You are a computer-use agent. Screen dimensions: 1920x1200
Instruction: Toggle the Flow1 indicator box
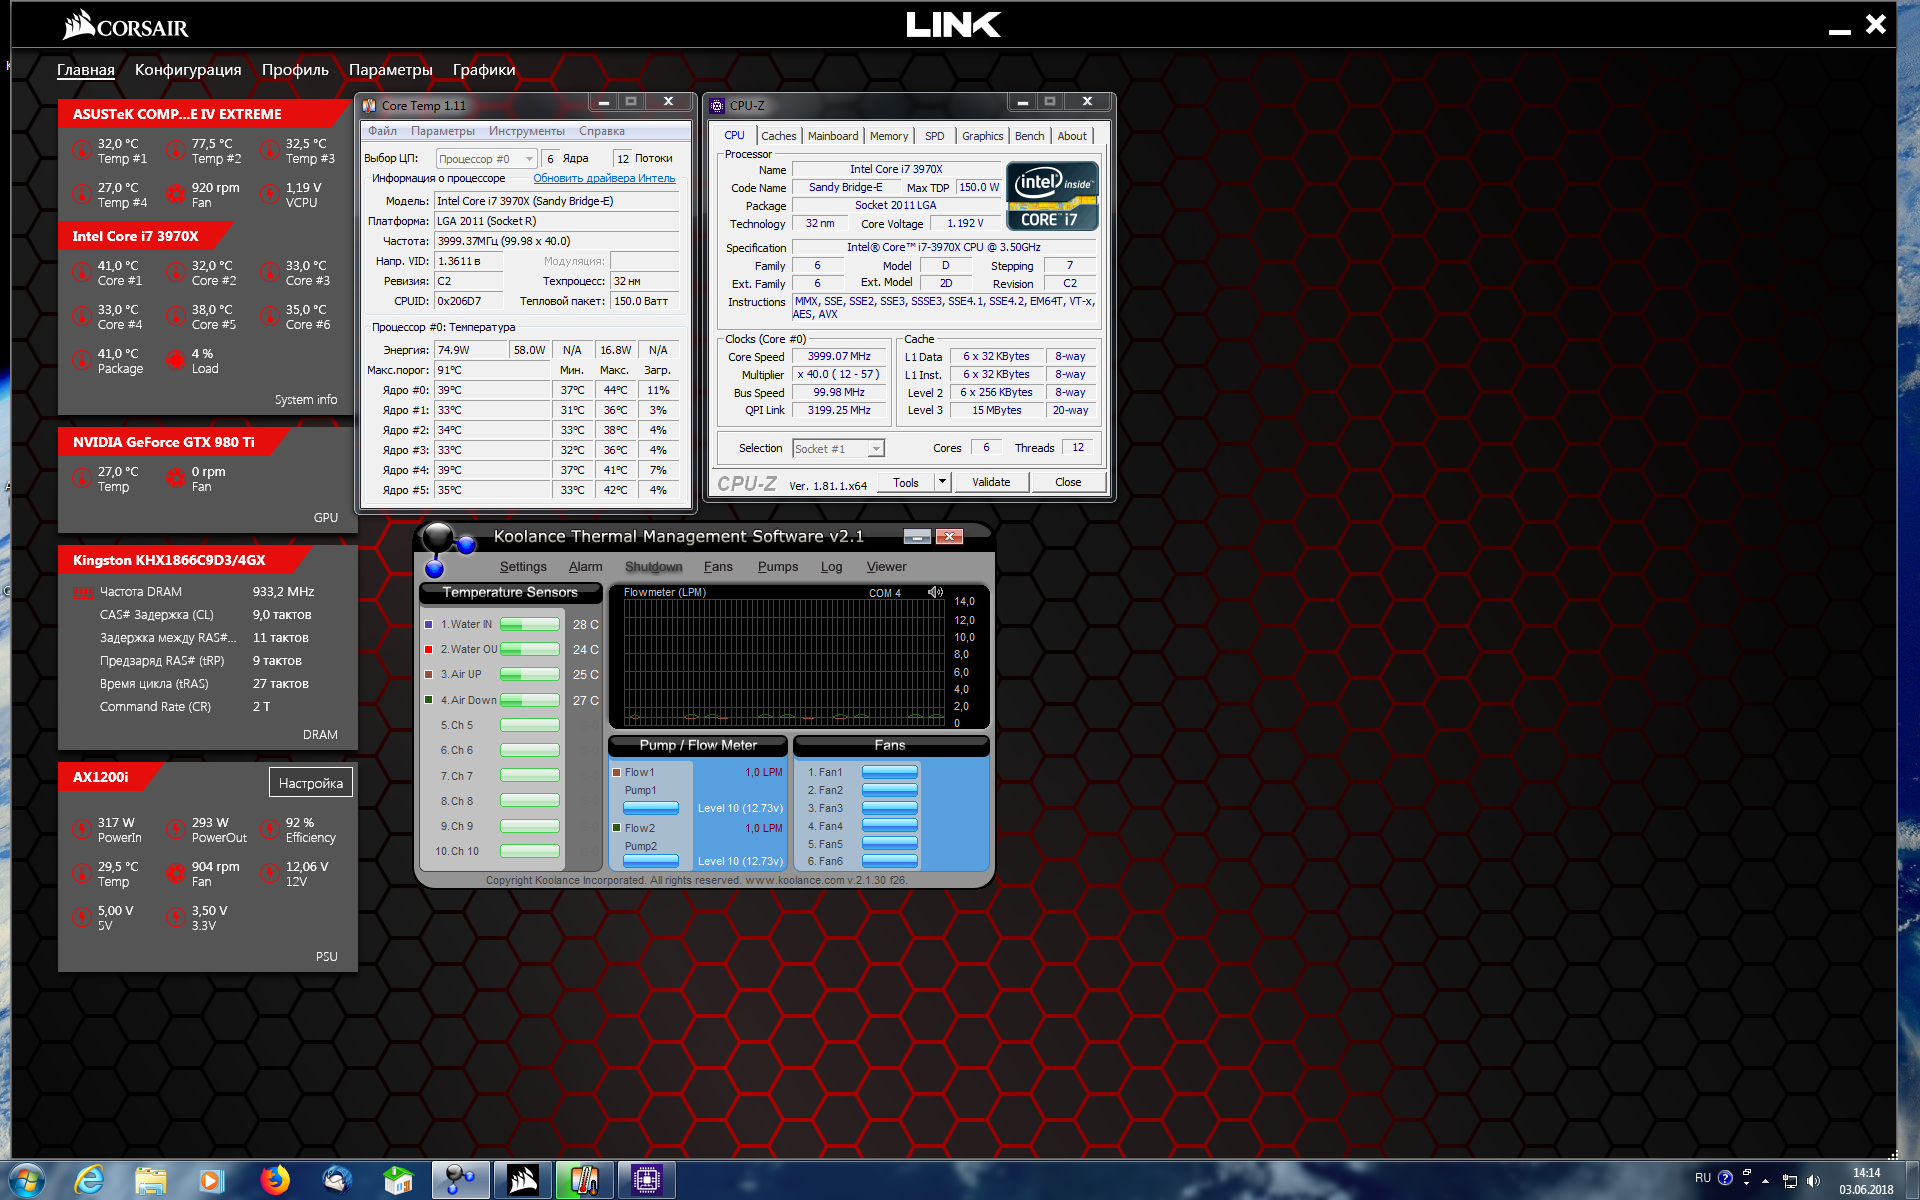coord(617,772)
